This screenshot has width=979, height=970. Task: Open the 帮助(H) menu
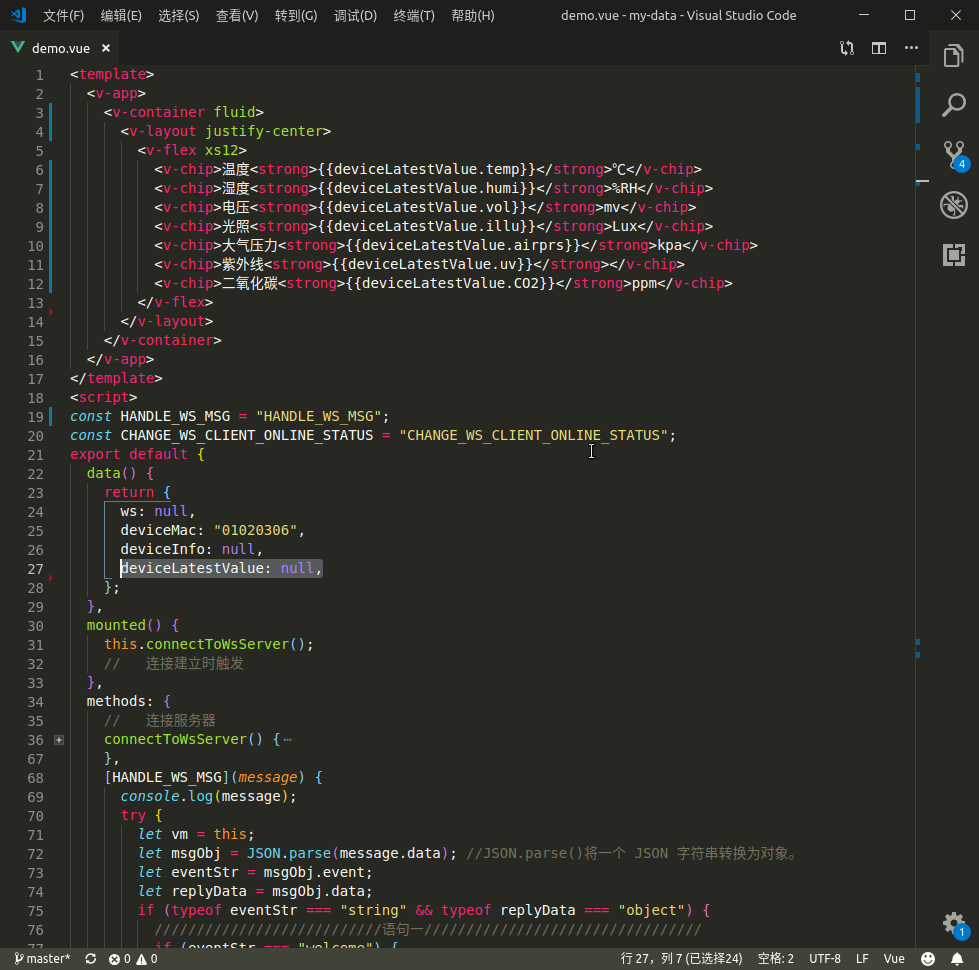point(473,16)
